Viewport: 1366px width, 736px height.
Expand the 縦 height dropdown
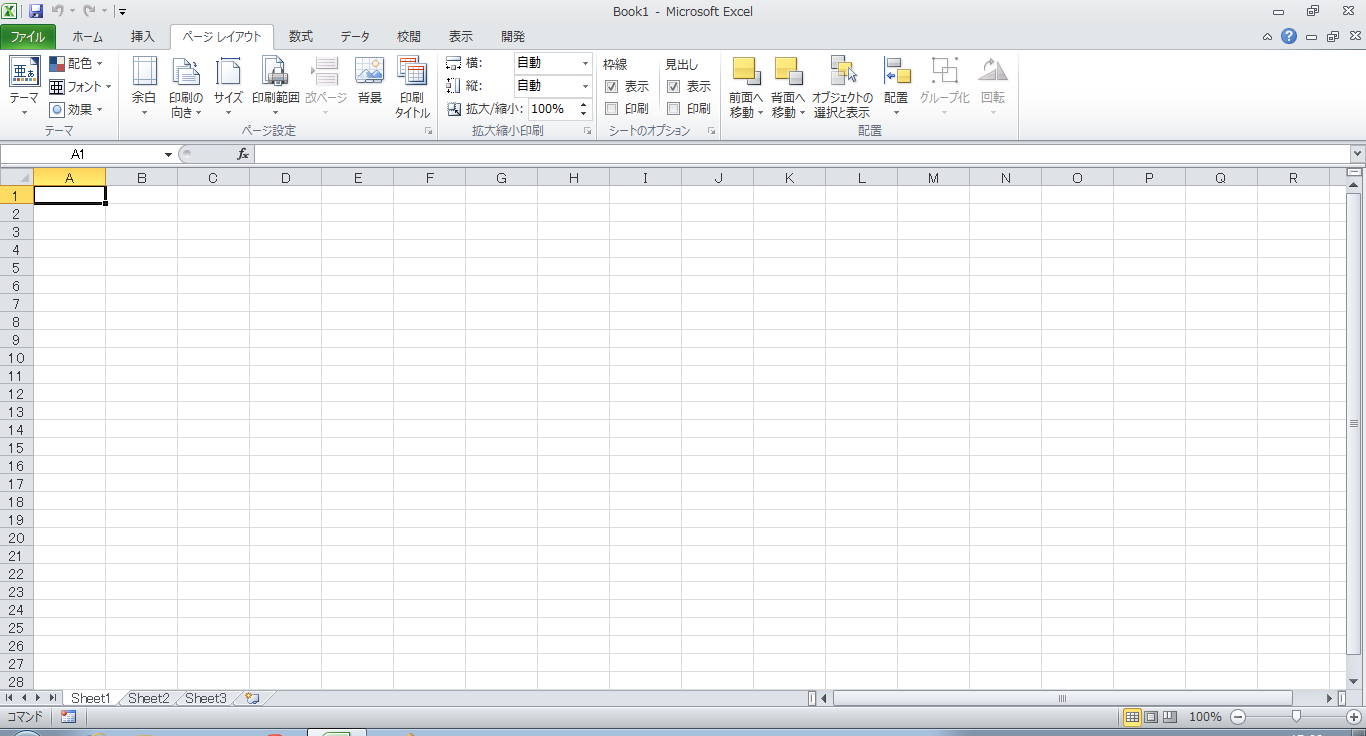(585, 86)
